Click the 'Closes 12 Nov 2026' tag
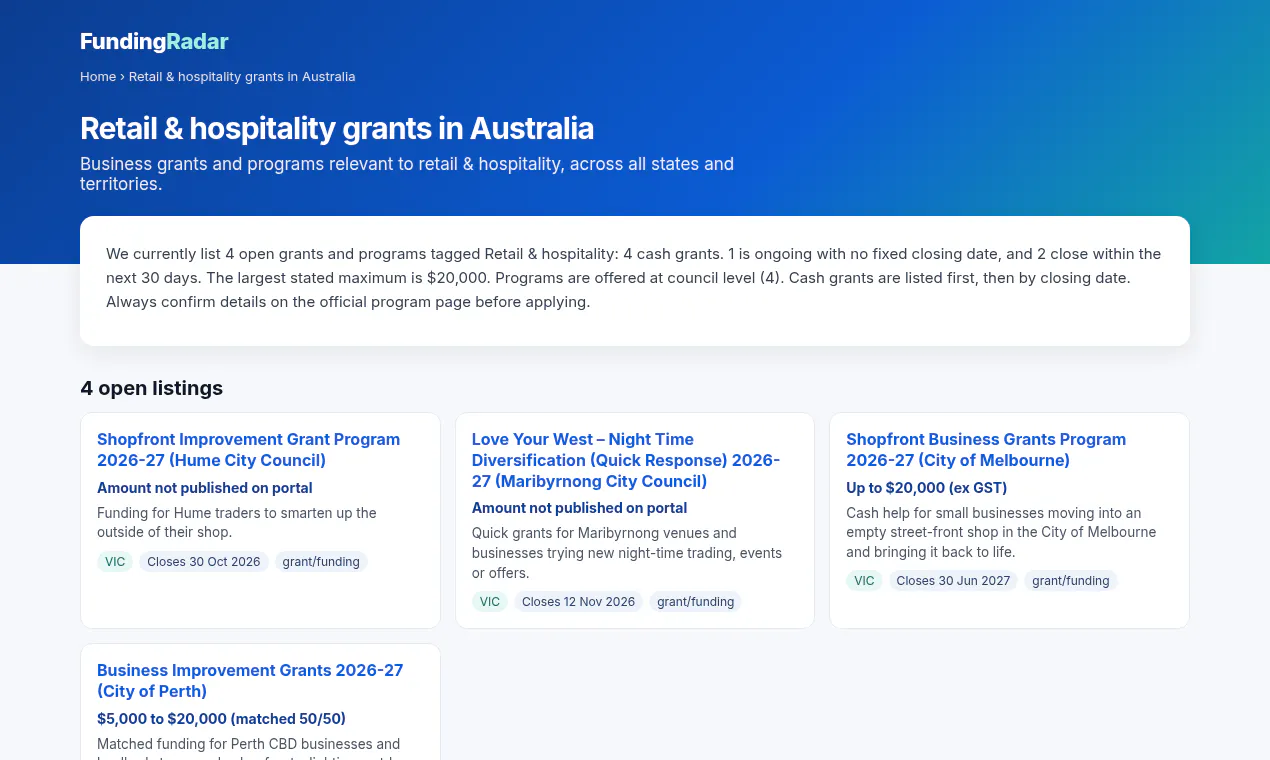Viewport: 1270px width, 760px height. click(578, 602)
